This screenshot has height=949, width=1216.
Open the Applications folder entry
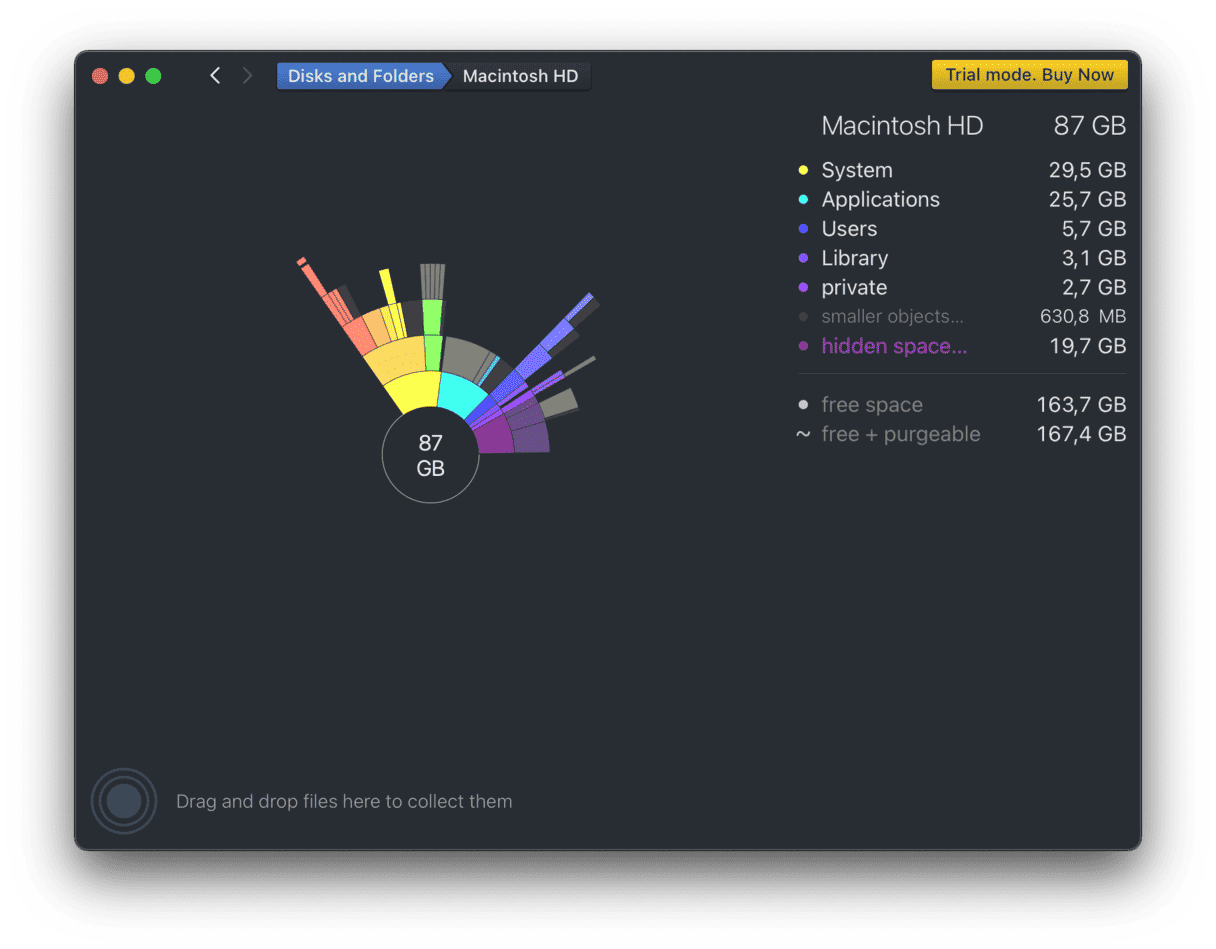(x=880, y=200)
